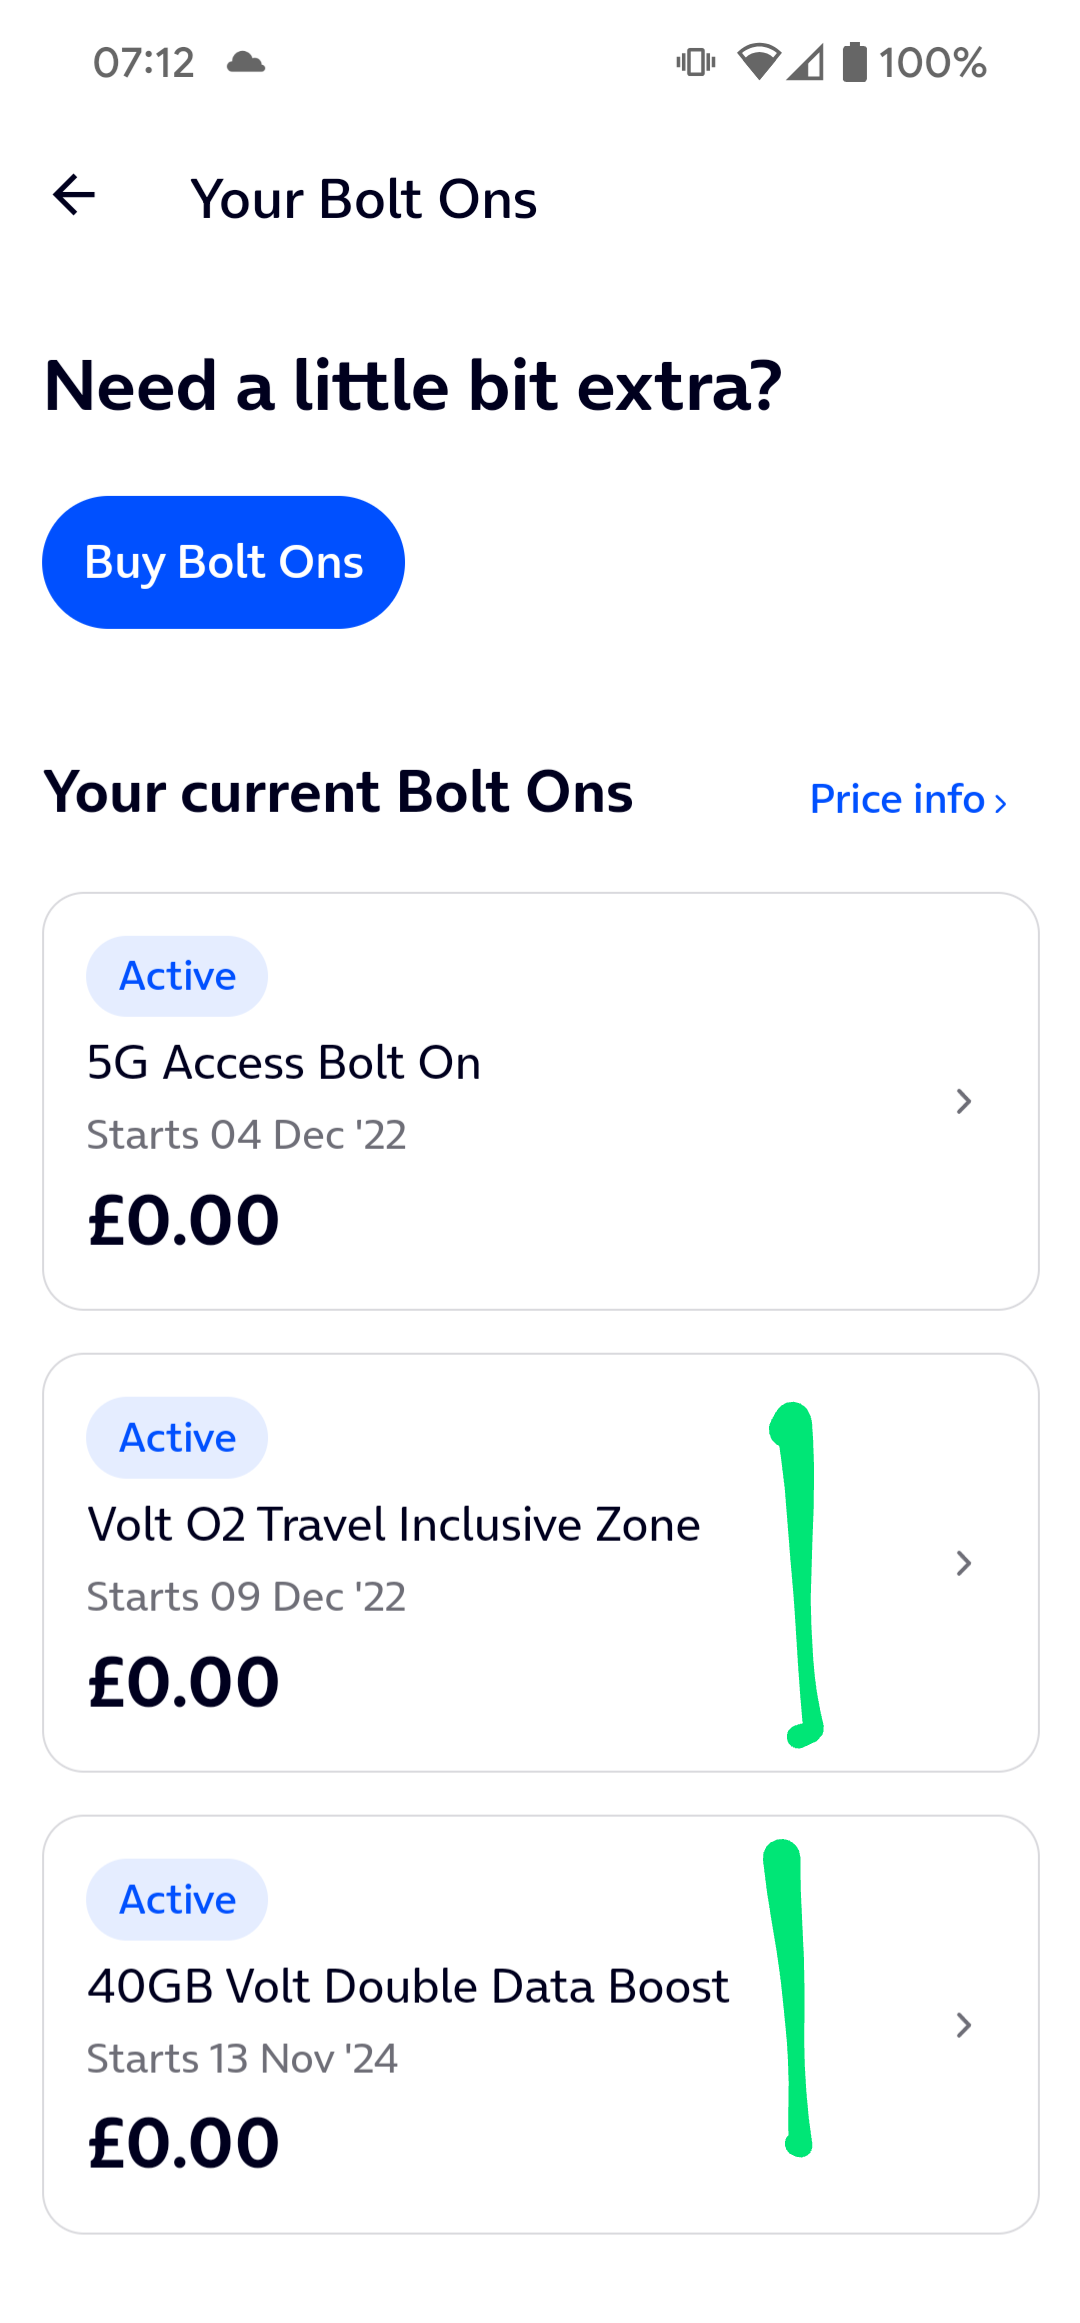The width and height of the screenshot is (1080, 2323).
Task: Tap the cloud weather icon in status bar
Action: coord(247,62)
